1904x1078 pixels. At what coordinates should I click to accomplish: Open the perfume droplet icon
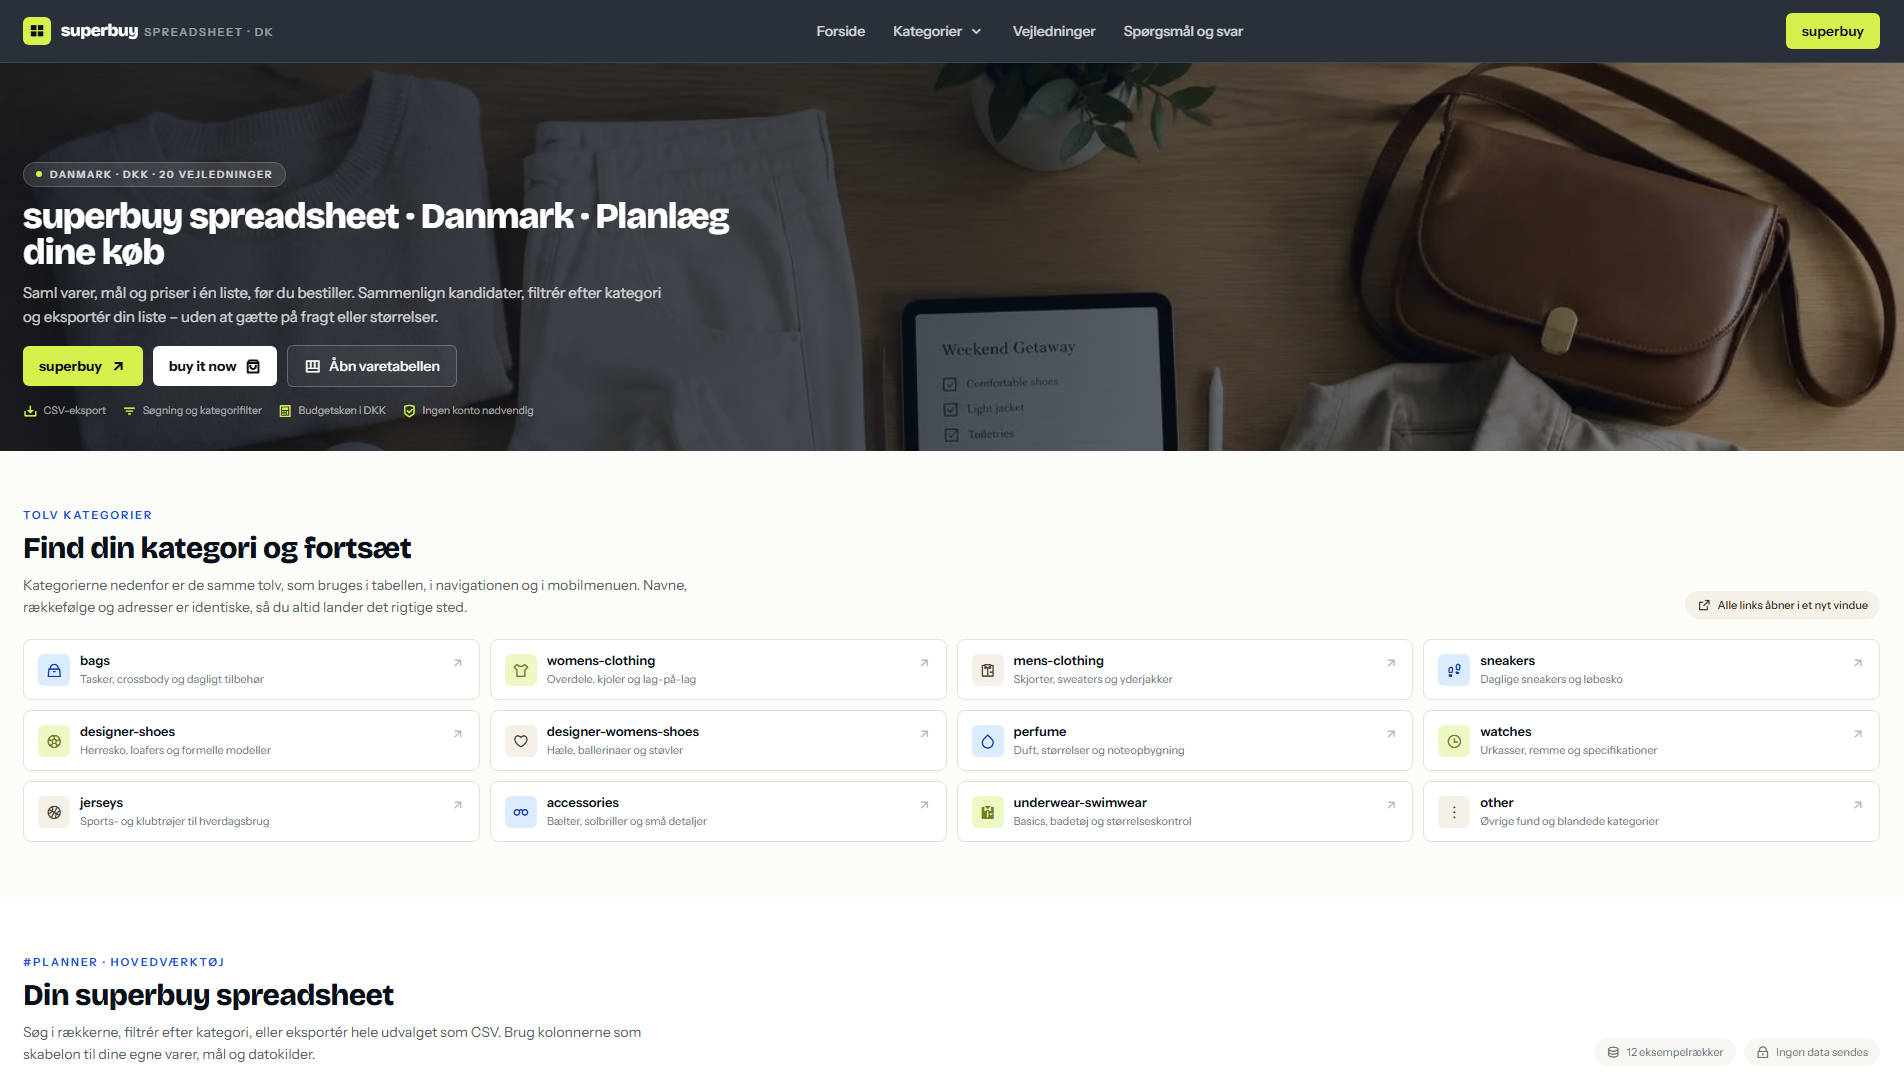[988, 741]
